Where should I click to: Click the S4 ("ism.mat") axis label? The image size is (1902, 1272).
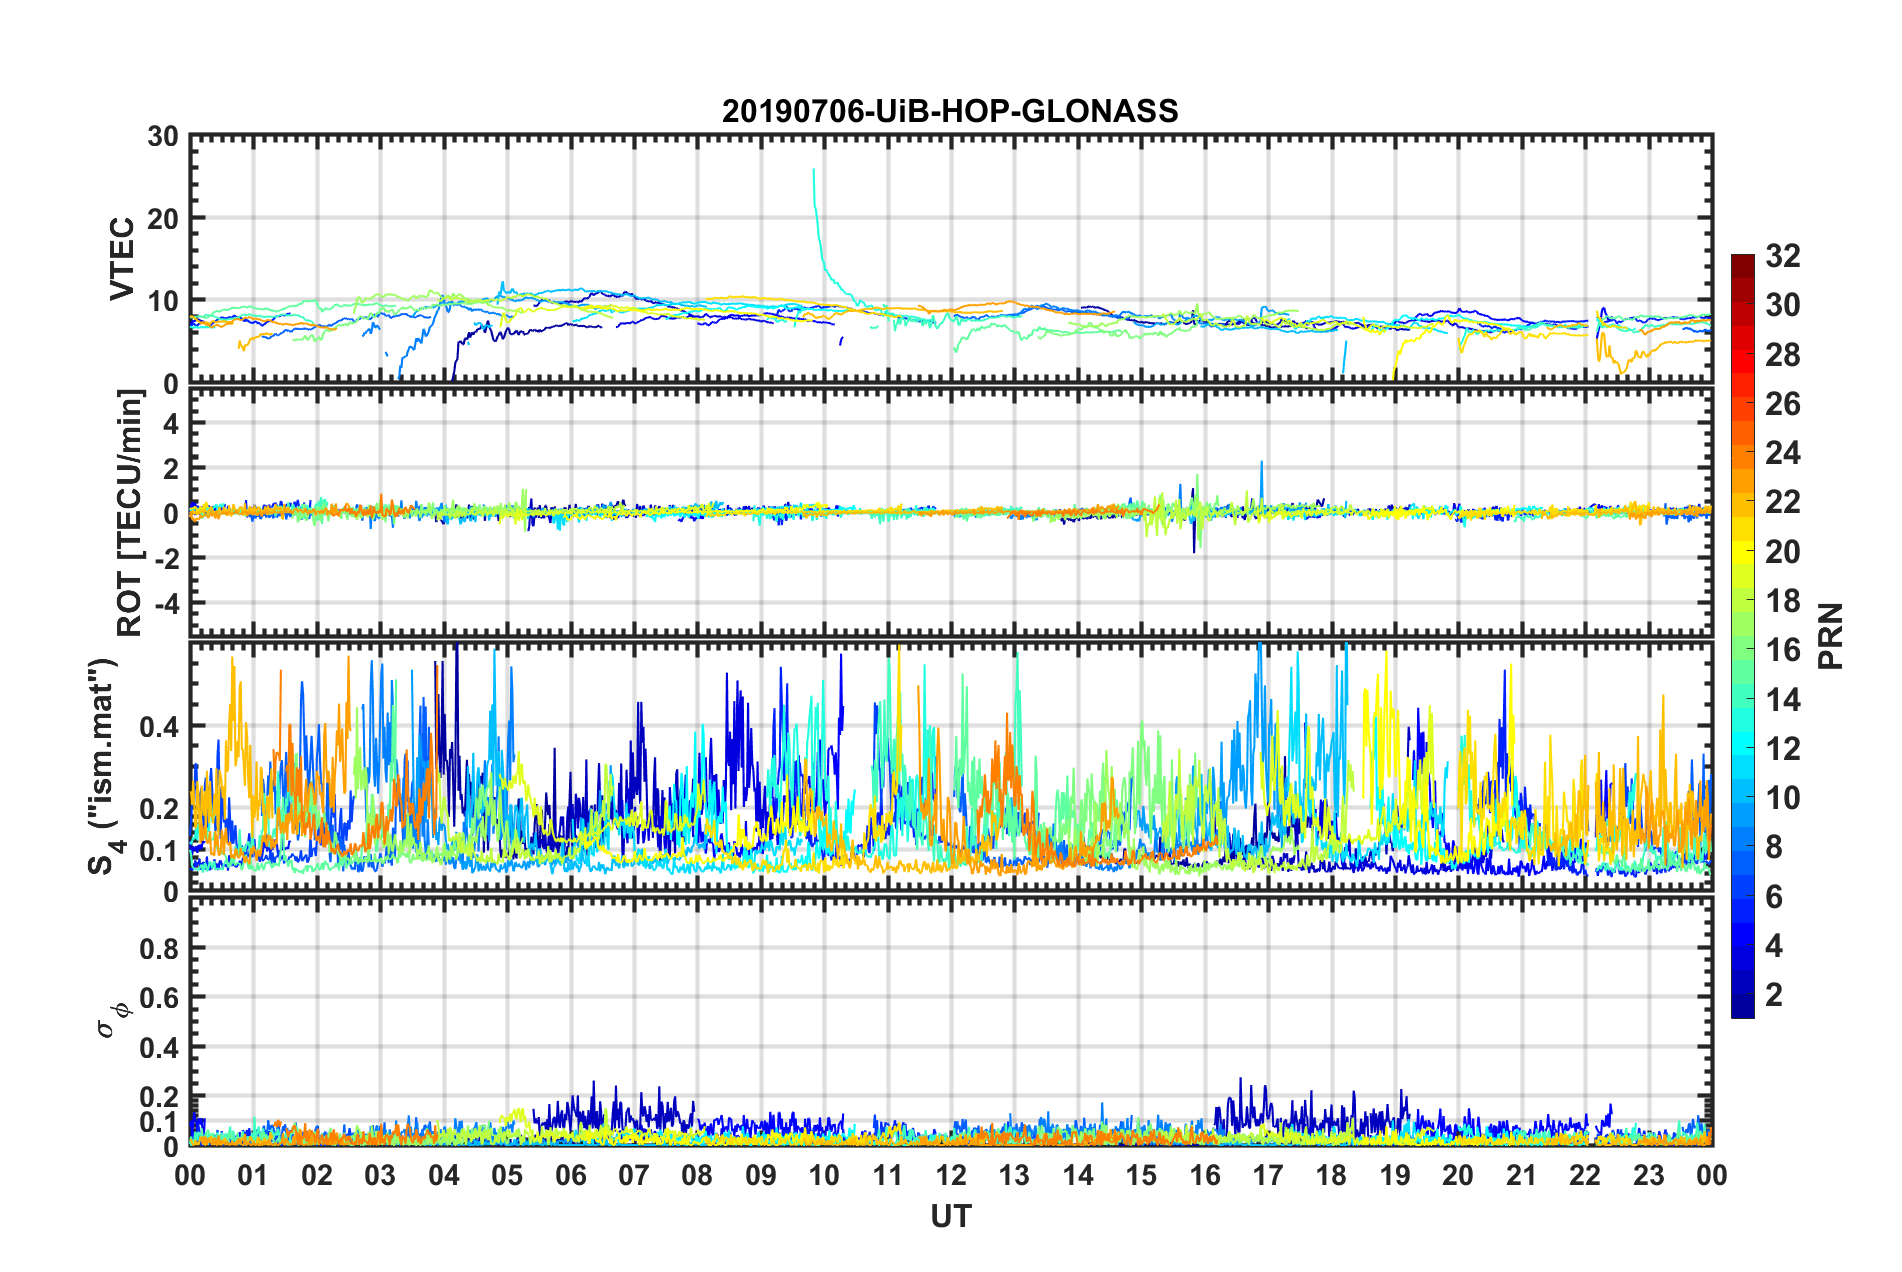pyautogui.click(x=104, y=765)
